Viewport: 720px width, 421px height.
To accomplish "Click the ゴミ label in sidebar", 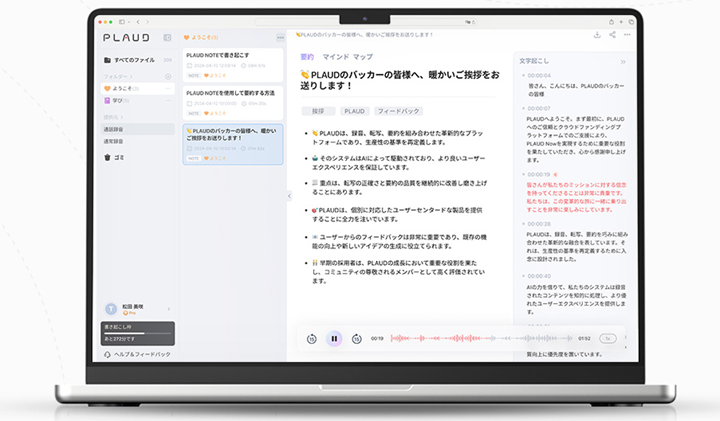I will coord(119,157).
